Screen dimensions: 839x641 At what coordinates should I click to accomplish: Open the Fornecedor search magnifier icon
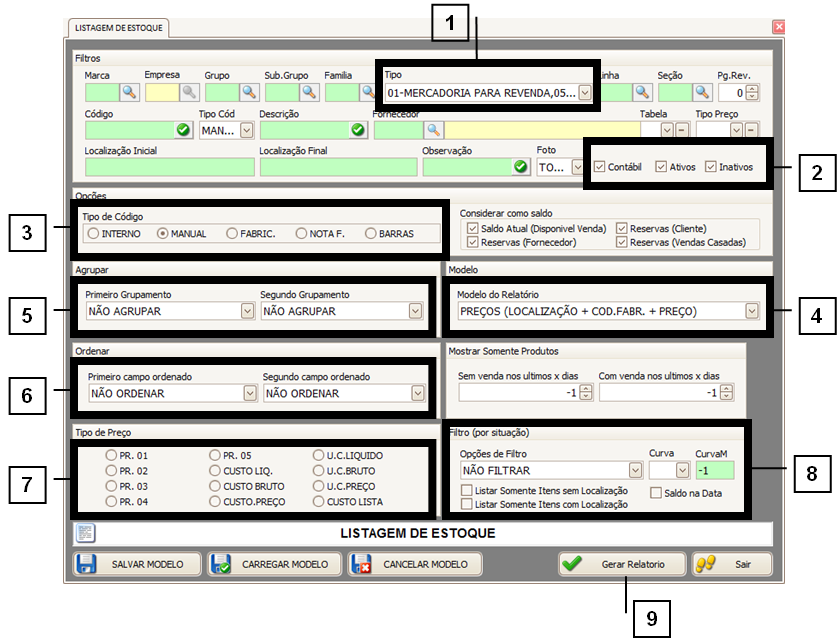[x=433, y=130]
